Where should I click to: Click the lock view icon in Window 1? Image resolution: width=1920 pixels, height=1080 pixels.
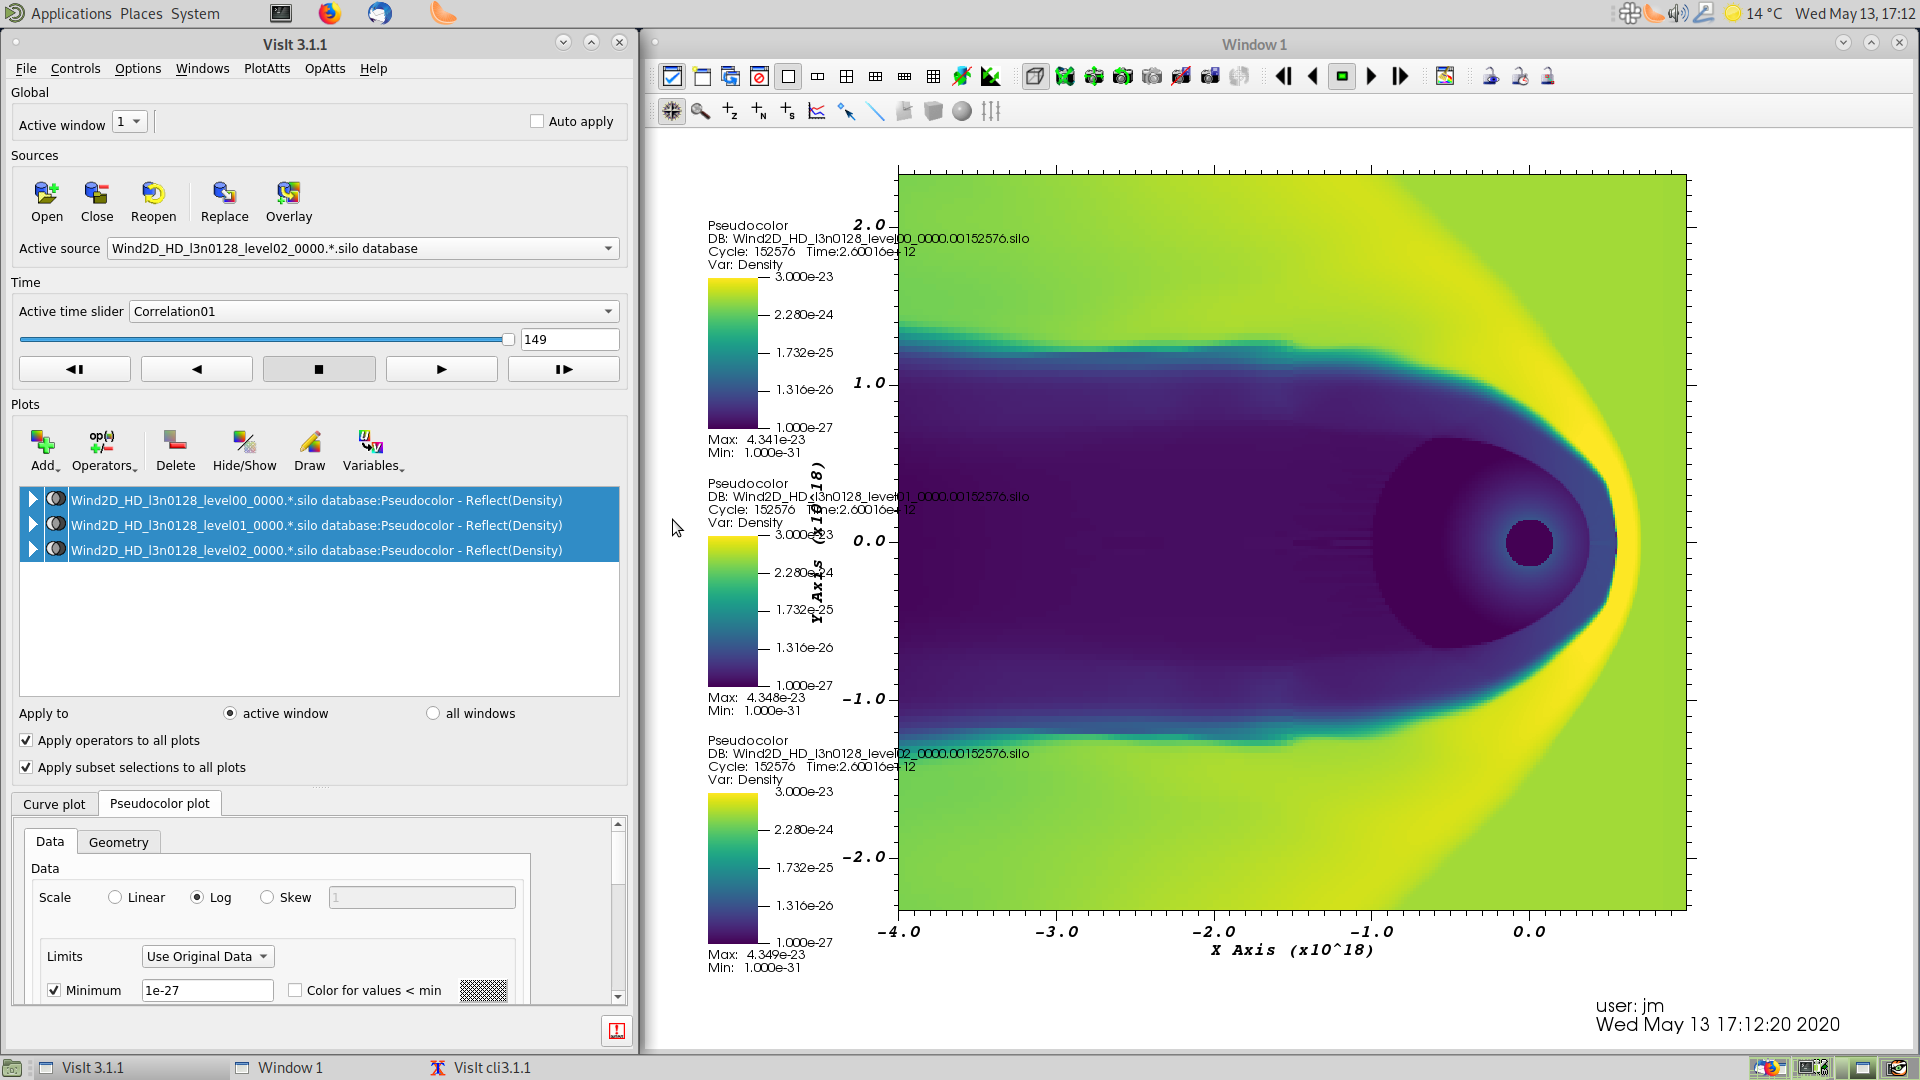tap(1491, 76)
